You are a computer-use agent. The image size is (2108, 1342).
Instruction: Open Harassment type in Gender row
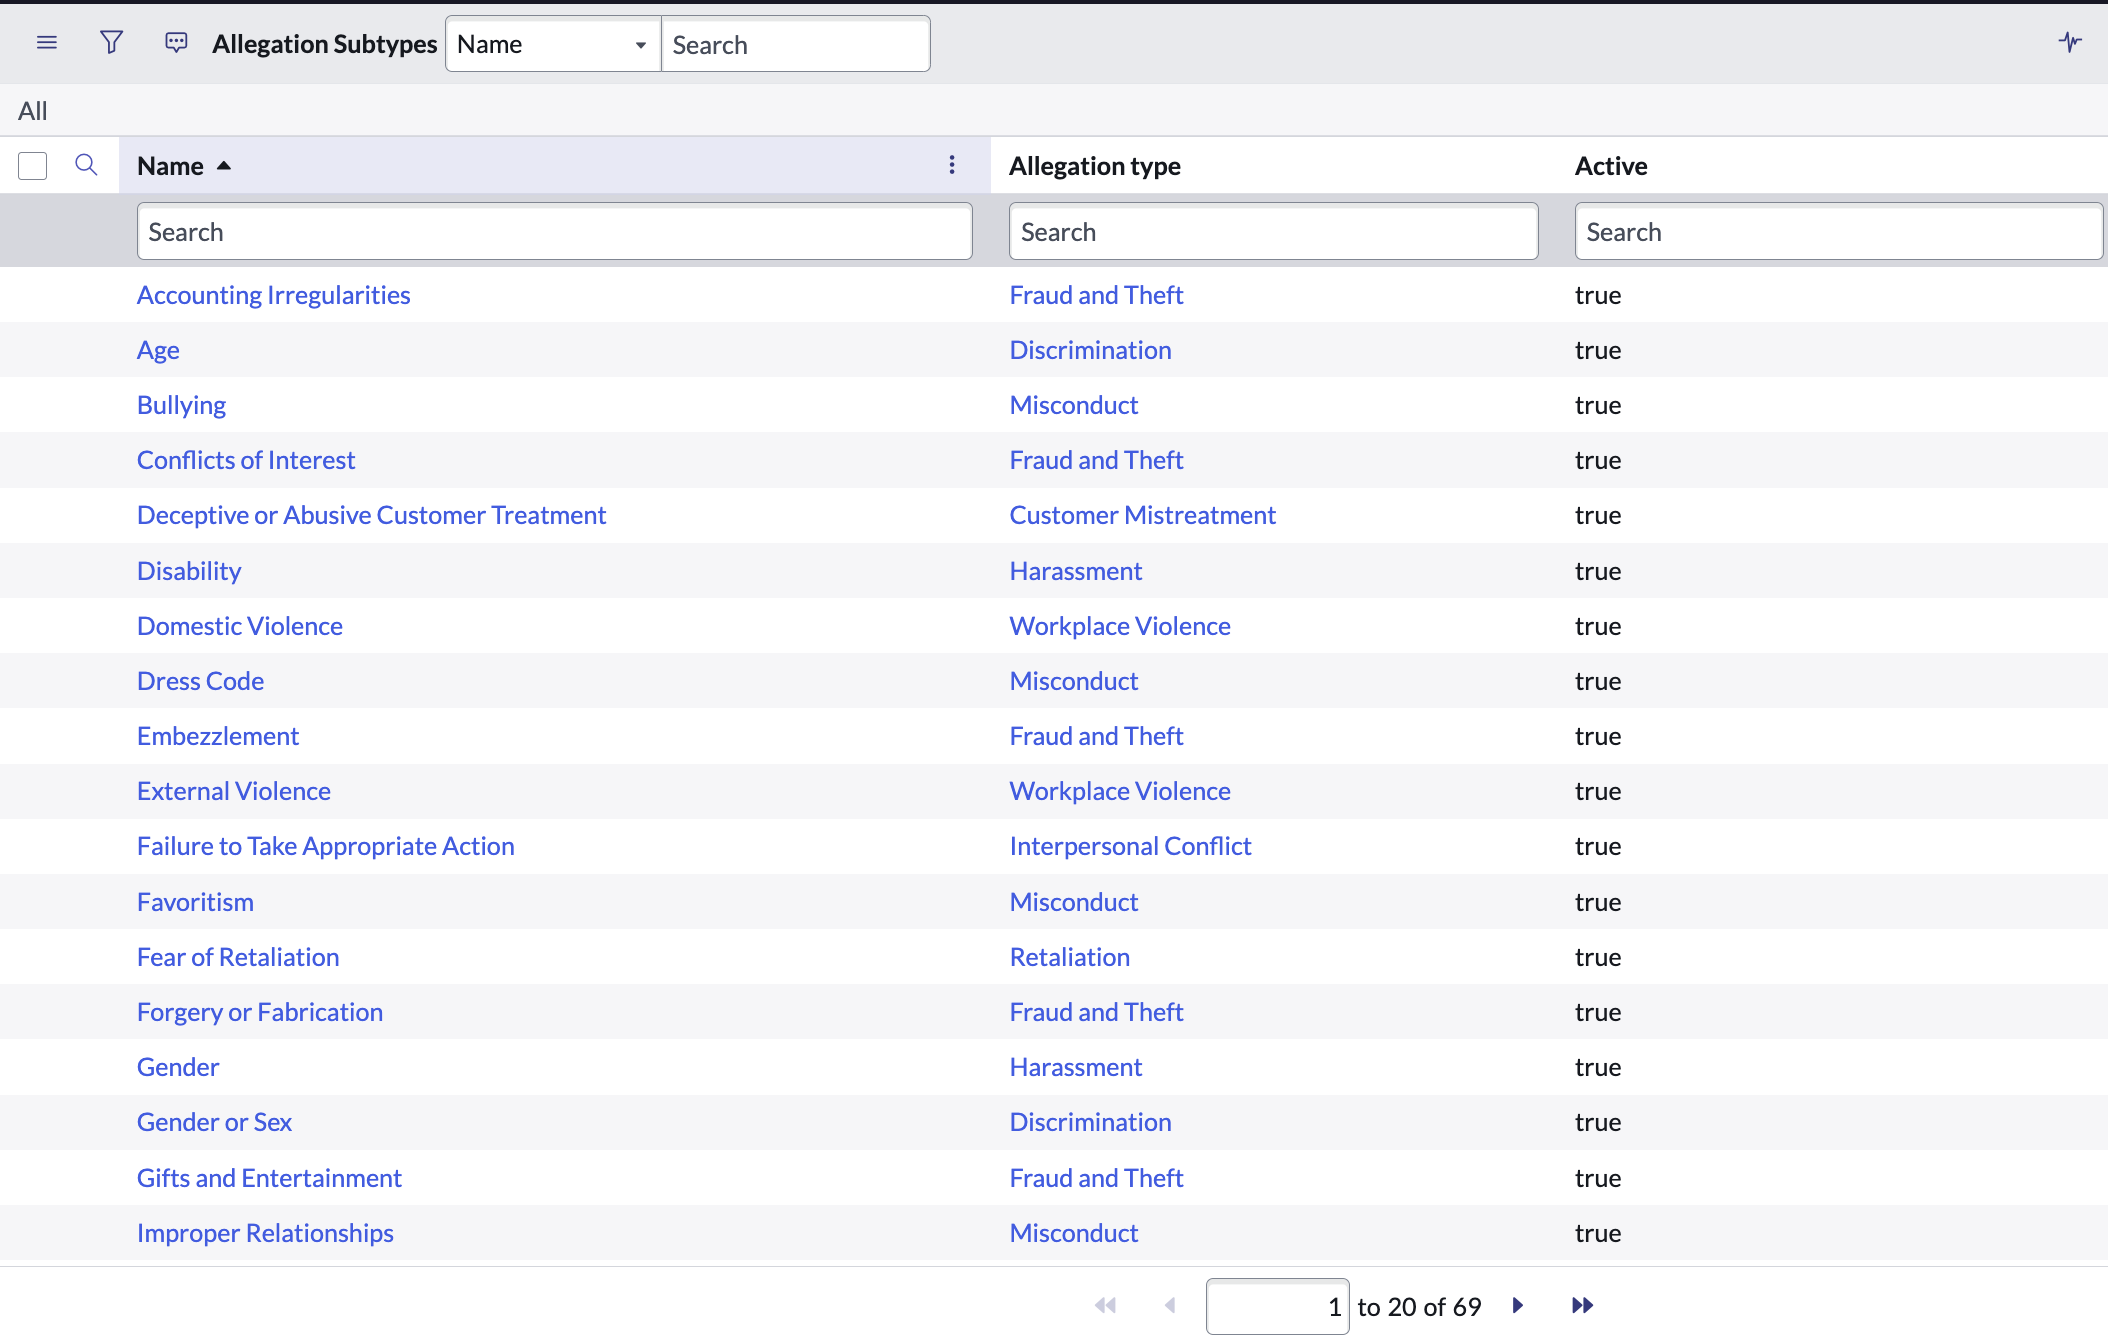(x=1076, y=1067)
